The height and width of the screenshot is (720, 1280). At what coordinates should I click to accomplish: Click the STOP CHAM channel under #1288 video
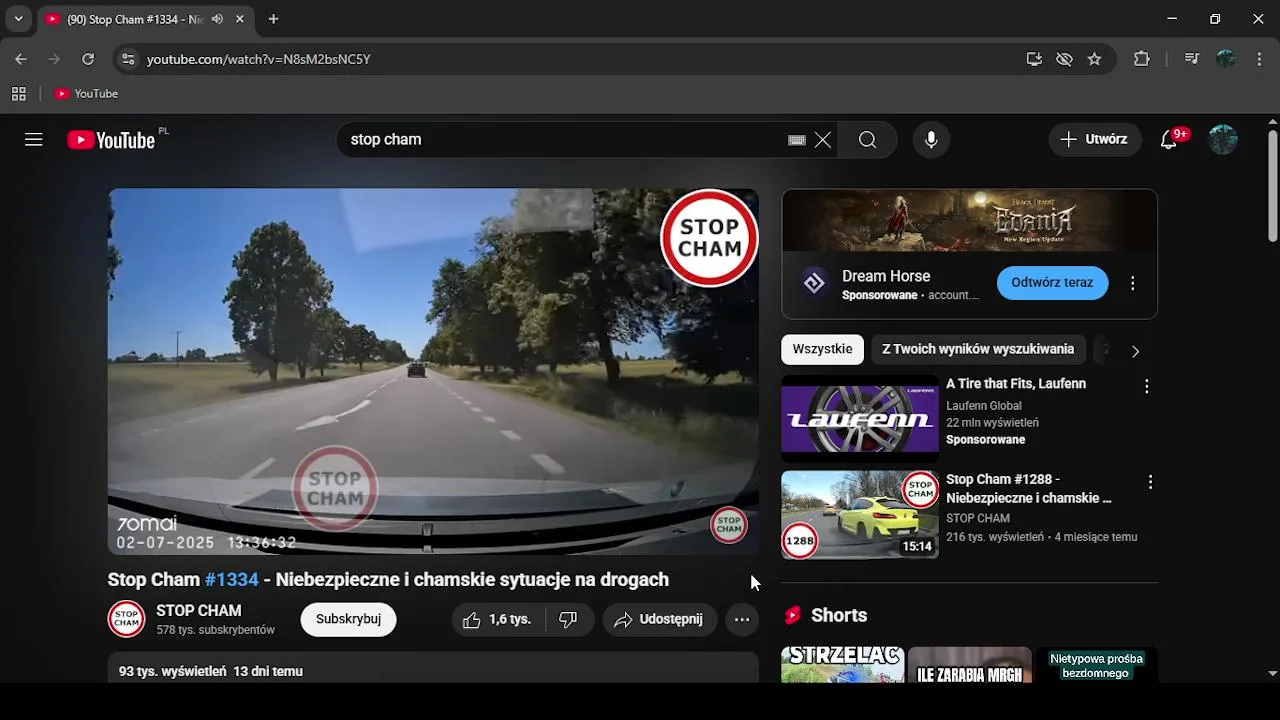978,519
